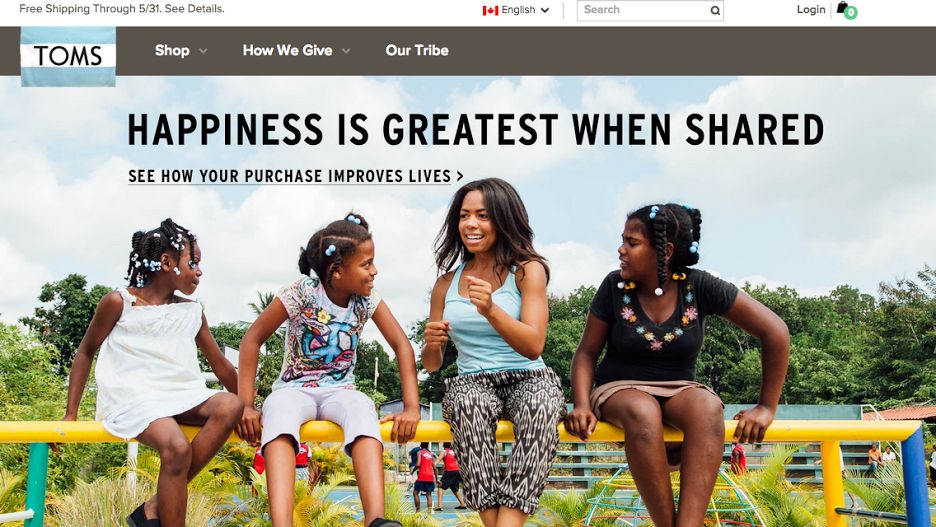Image resolution: width=936 pixels, height=527 pixels.
Task: Open the Shop menu
Action: (172, 51)
